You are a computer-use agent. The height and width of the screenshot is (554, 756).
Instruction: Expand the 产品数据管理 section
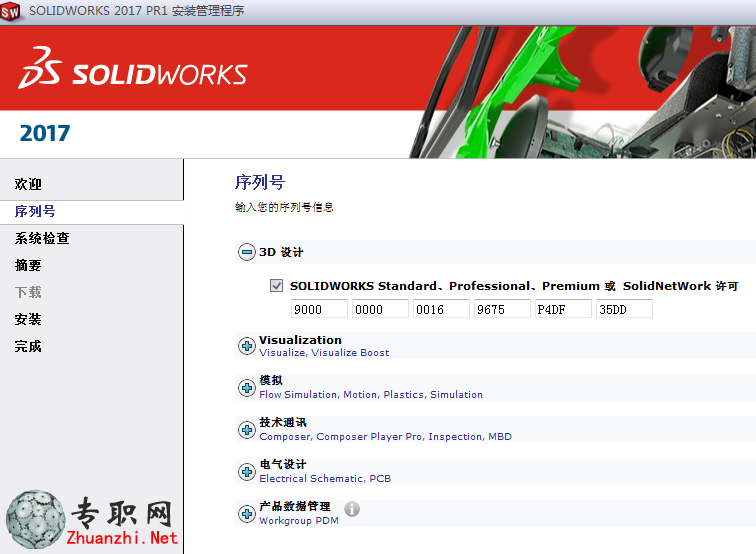point(247,513)
